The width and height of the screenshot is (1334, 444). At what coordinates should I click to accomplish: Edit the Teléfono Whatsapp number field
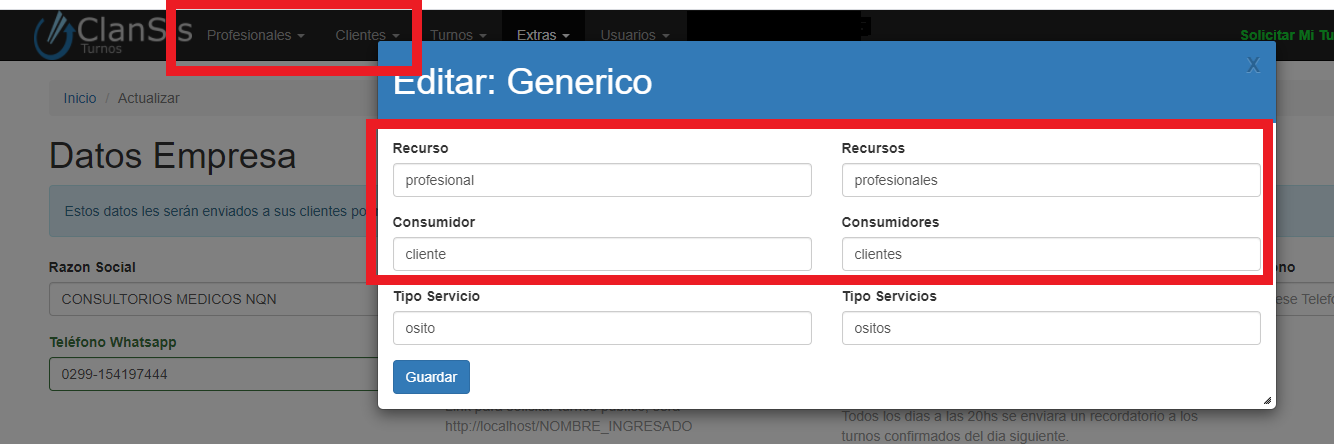click(212, 374)
